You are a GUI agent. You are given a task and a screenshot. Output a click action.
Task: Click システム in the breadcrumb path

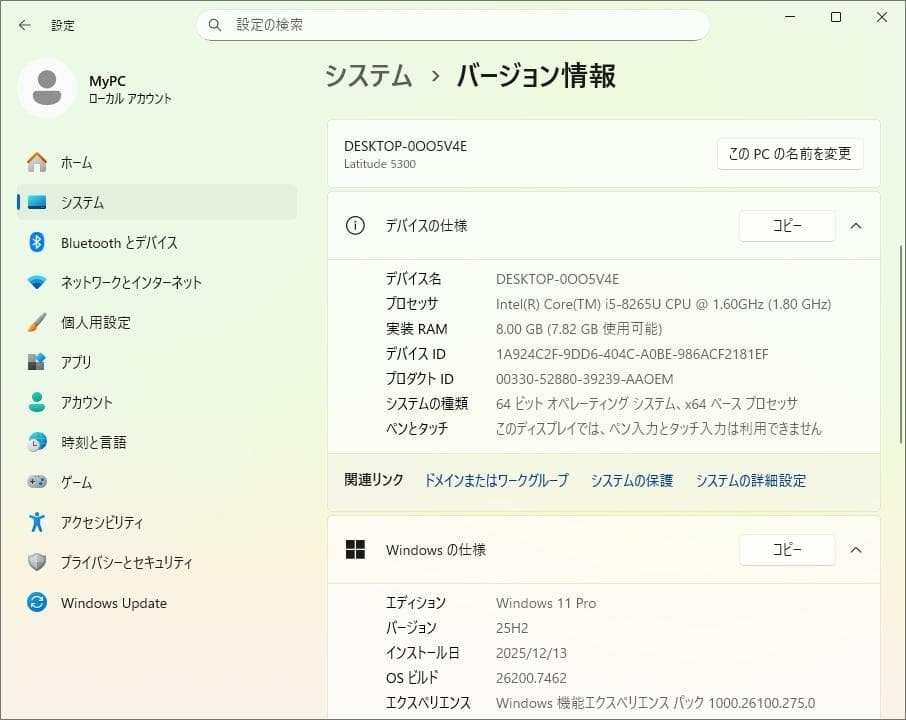click(x=367, y=75)
